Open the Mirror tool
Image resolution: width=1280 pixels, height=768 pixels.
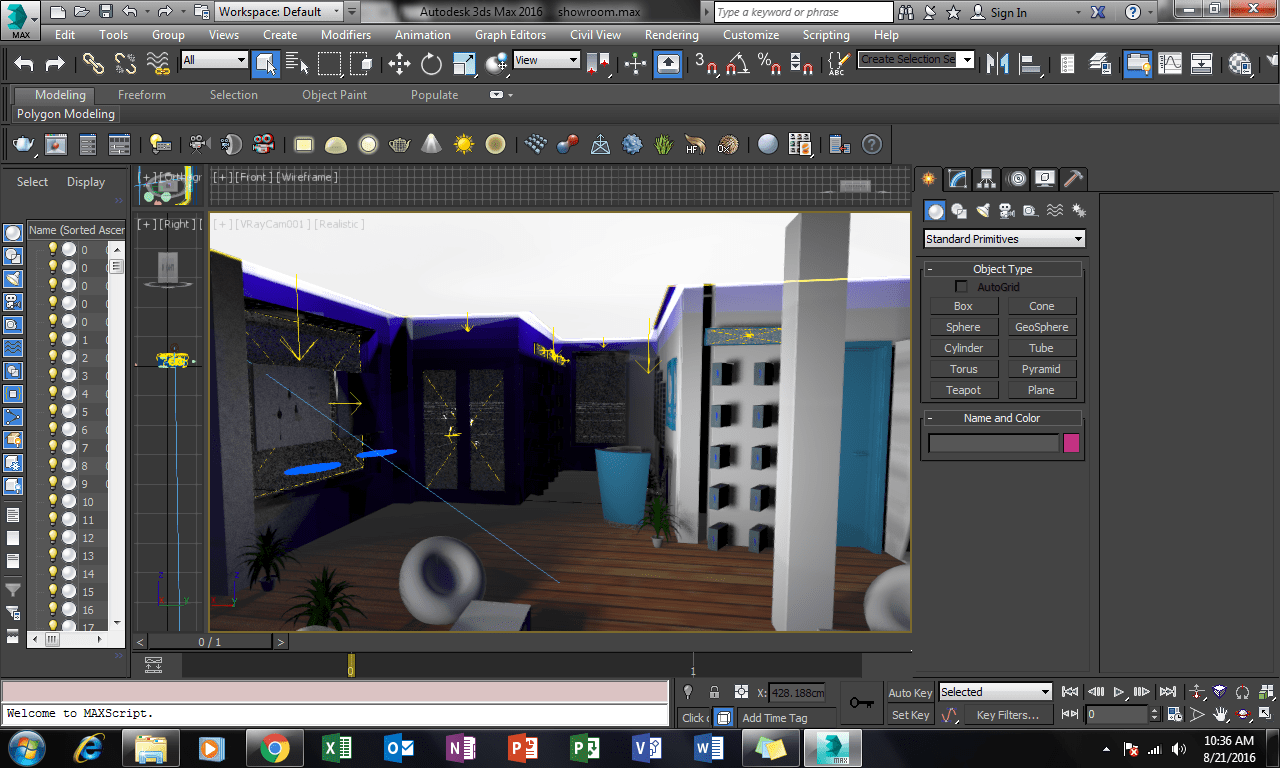coord(997,64)
